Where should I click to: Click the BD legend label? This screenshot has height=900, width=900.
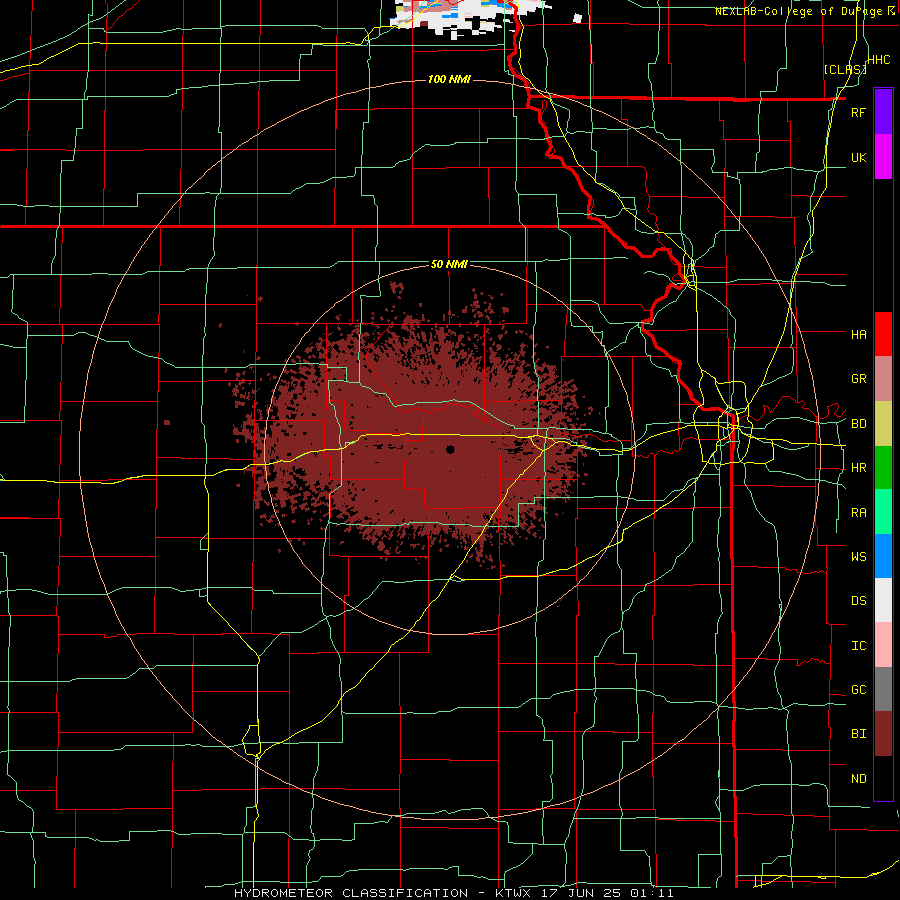pos(858,424)
